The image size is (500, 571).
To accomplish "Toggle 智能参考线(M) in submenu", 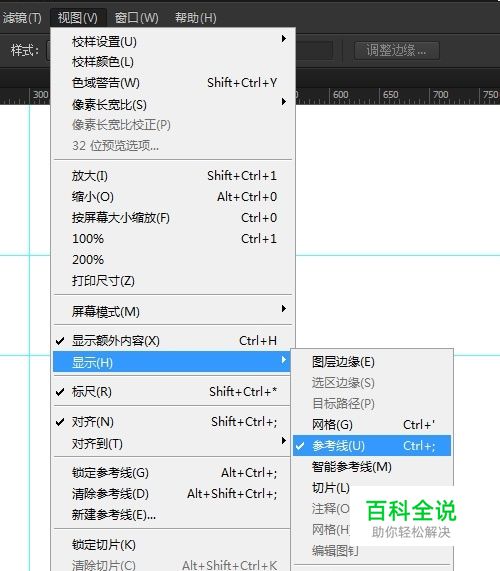I will pyautogui.click(x=372, y=466).
